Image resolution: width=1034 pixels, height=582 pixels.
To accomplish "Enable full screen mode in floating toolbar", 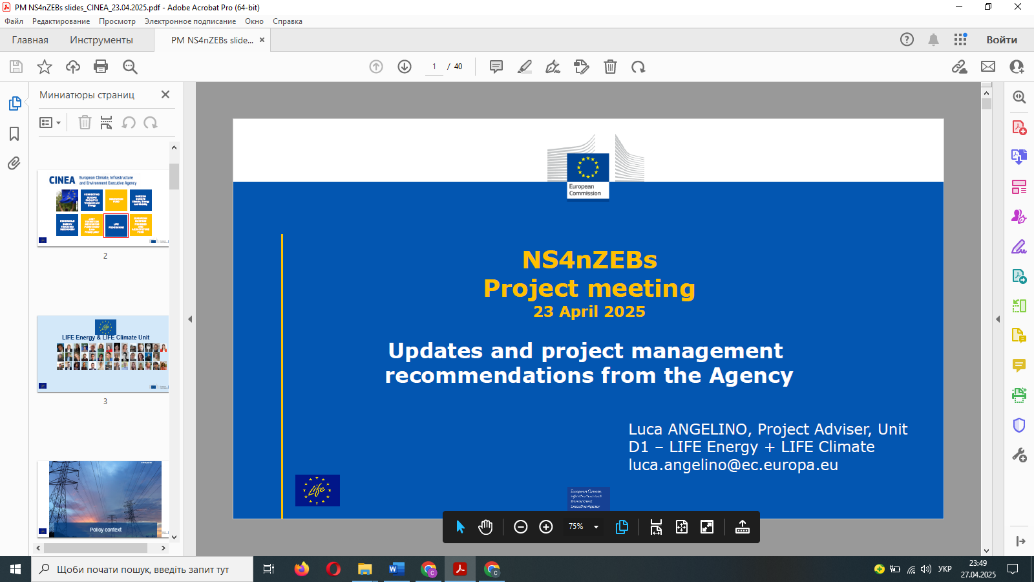I will pyautogui.click(x=707, y=527).
